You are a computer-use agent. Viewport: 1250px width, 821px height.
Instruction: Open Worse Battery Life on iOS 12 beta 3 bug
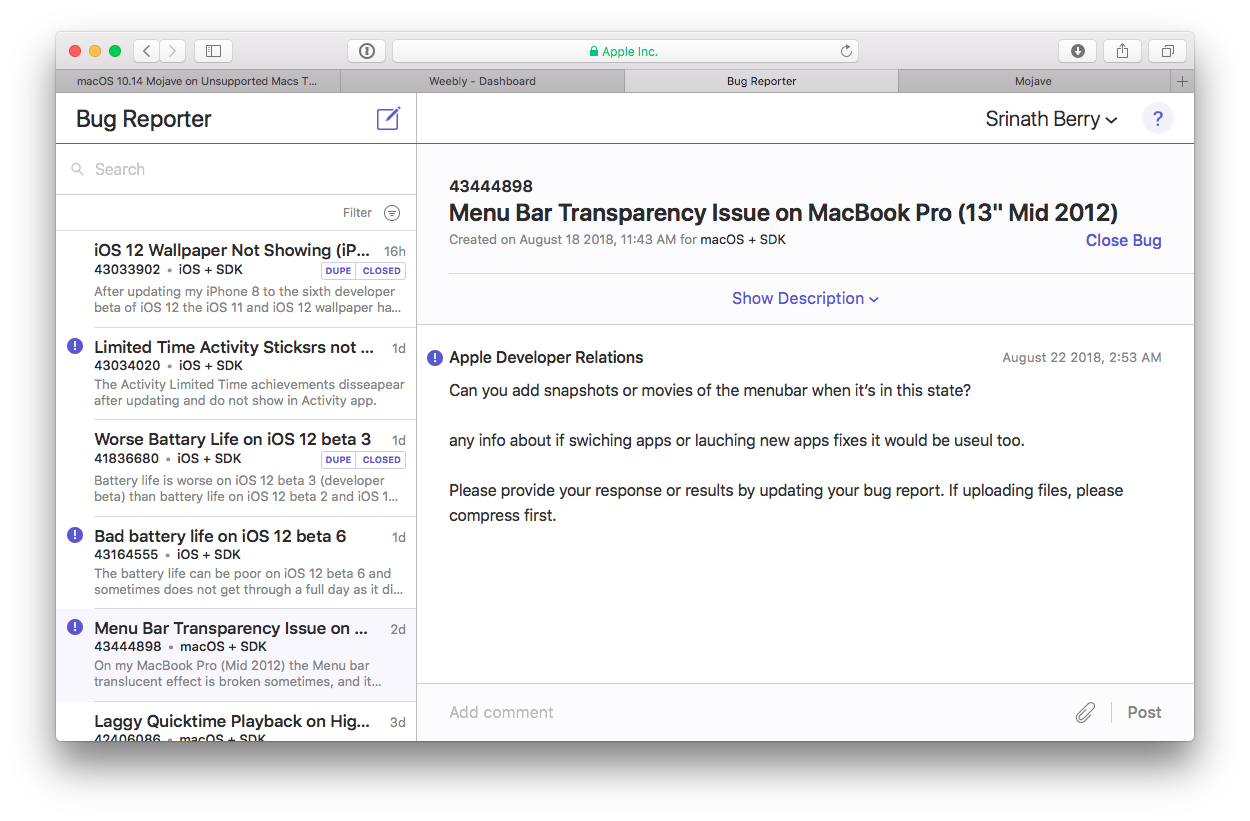pos(236,468)
